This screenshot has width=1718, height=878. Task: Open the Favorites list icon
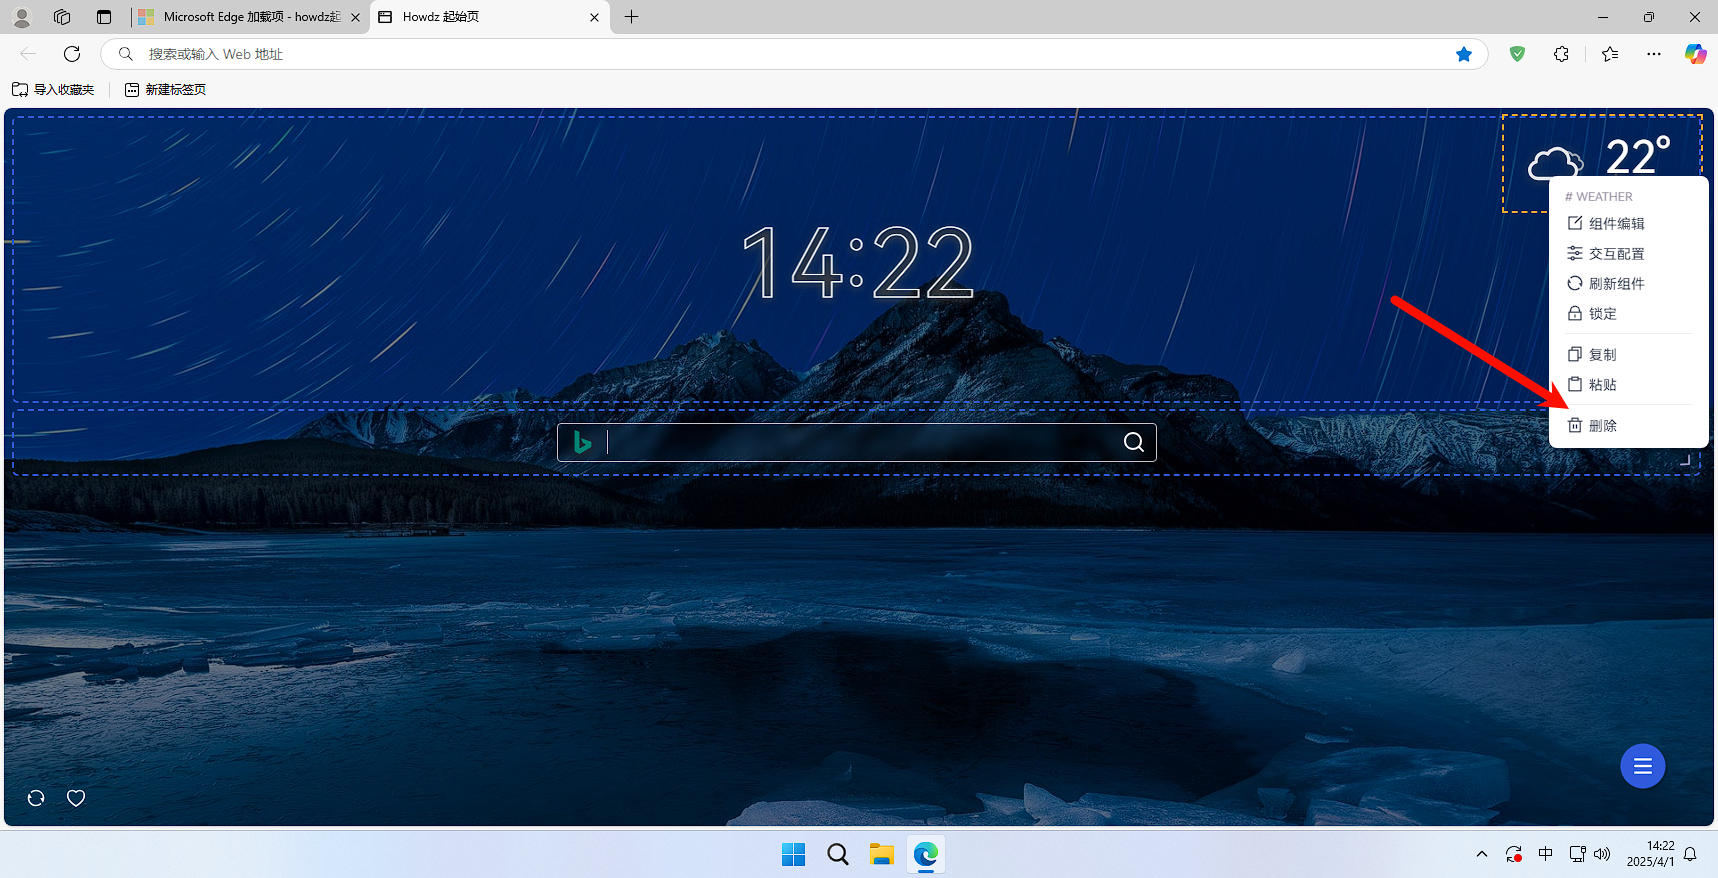1609,54
